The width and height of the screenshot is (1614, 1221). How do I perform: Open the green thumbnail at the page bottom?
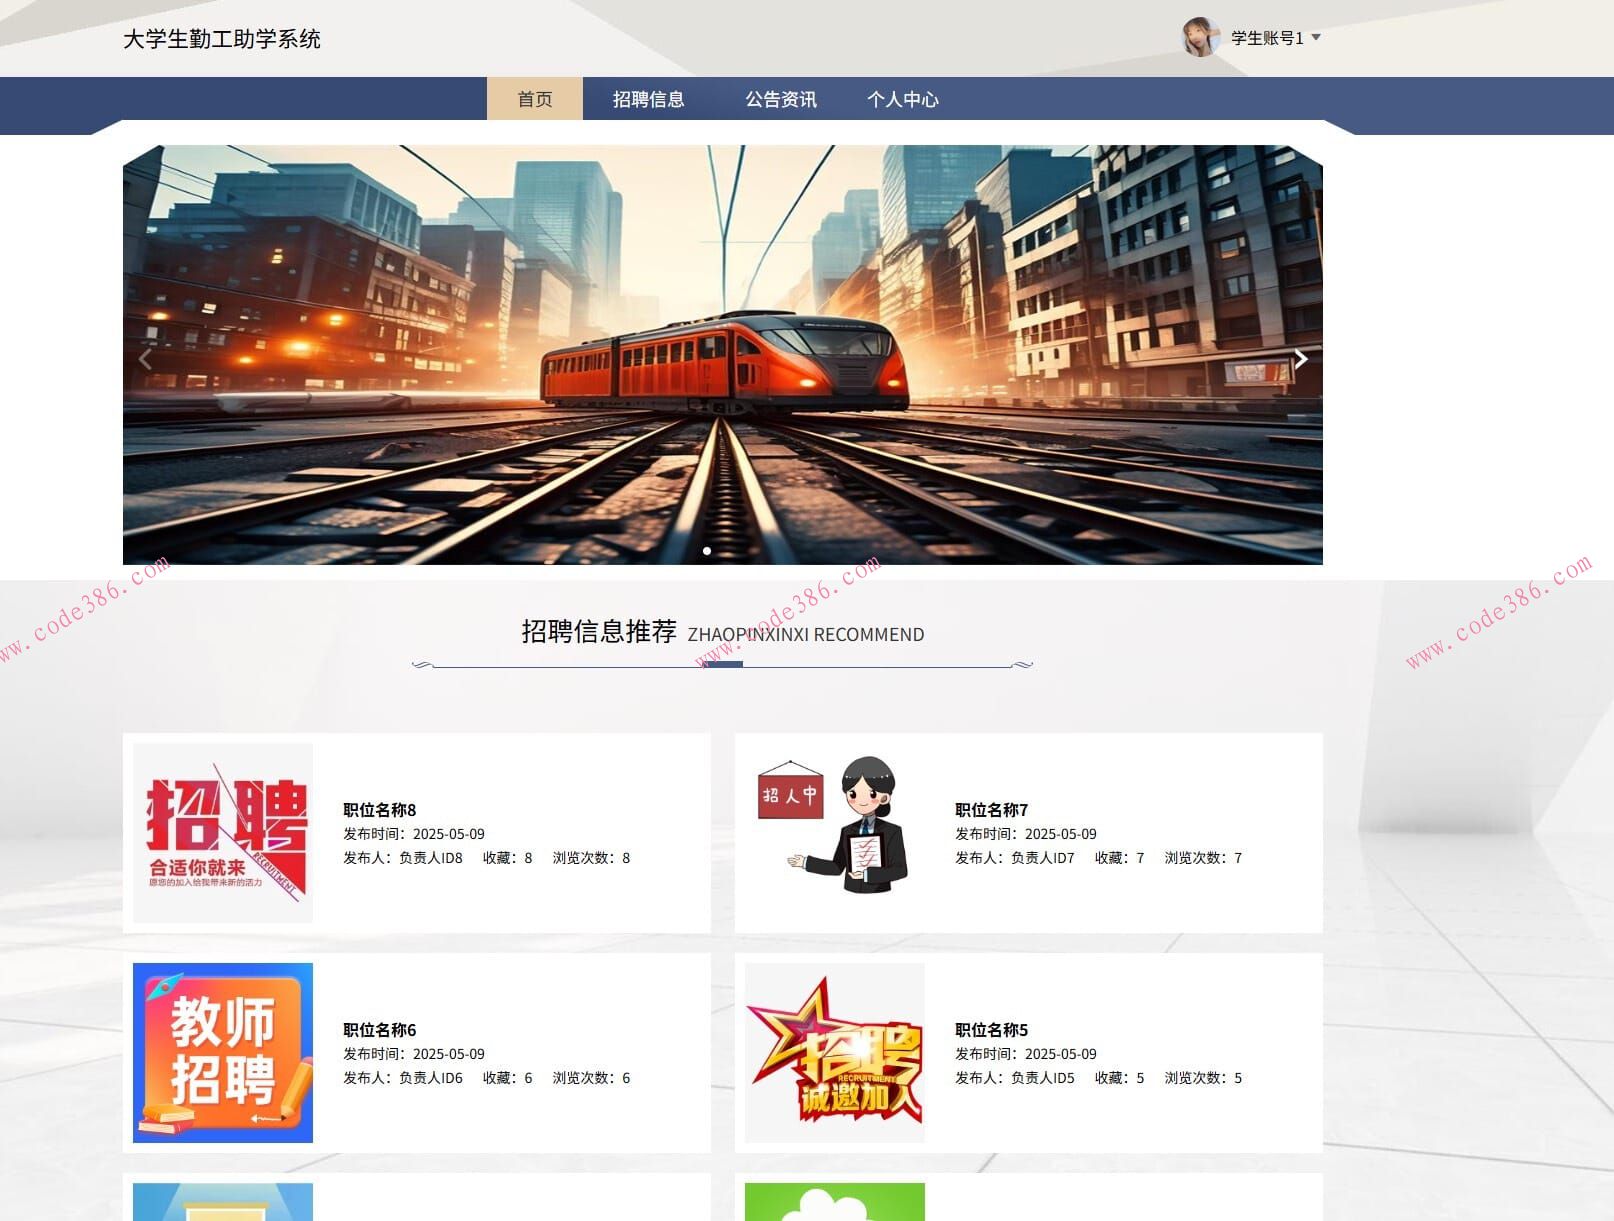pos(836,1205)
